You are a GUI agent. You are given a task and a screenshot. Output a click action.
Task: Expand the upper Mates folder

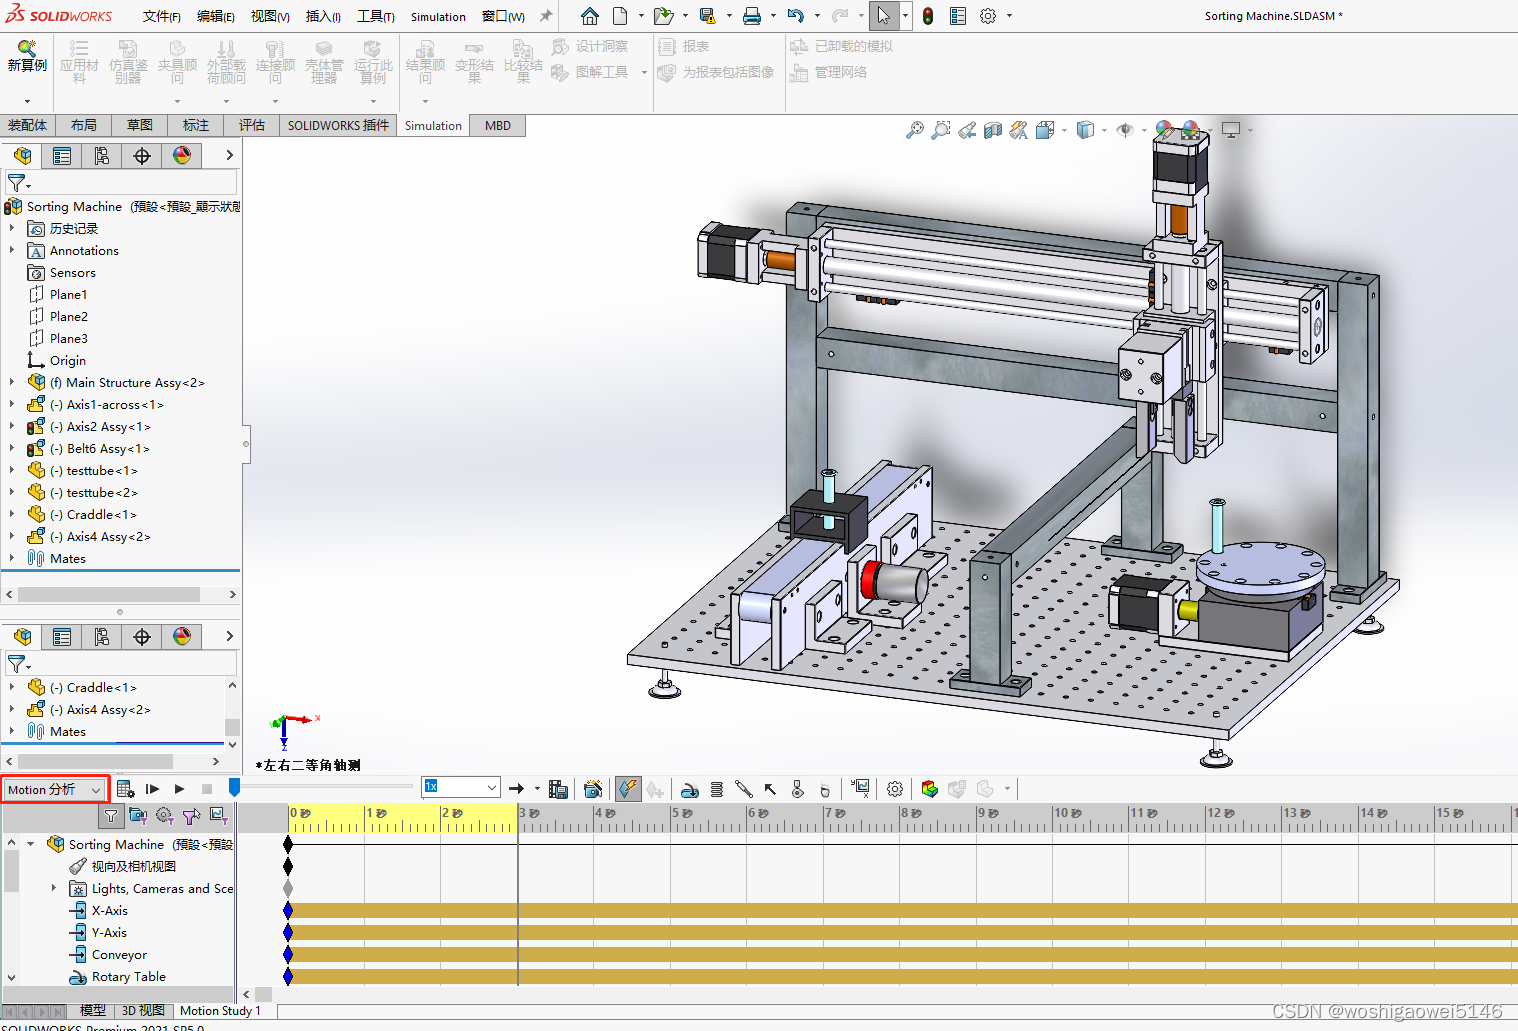point(12,558)
